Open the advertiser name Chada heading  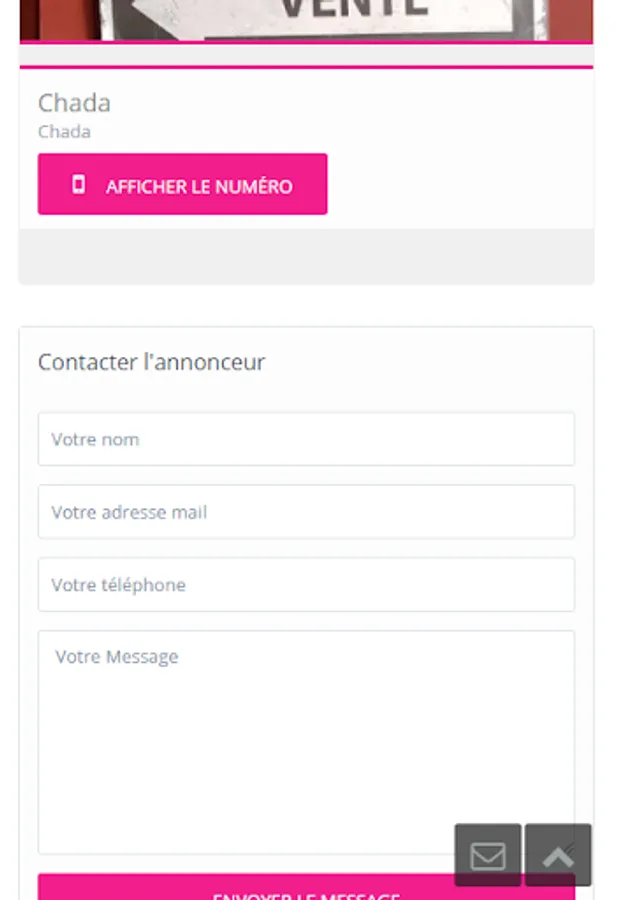74,103
